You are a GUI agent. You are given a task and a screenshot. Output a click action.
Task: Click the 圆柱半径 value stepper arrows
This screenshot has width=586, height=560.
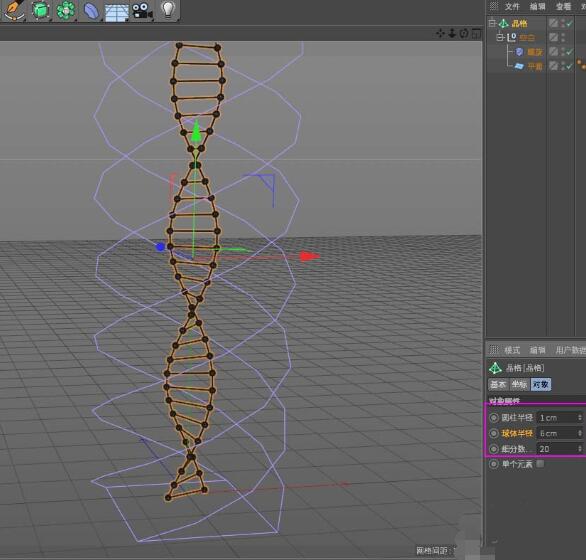coord(580,417)
